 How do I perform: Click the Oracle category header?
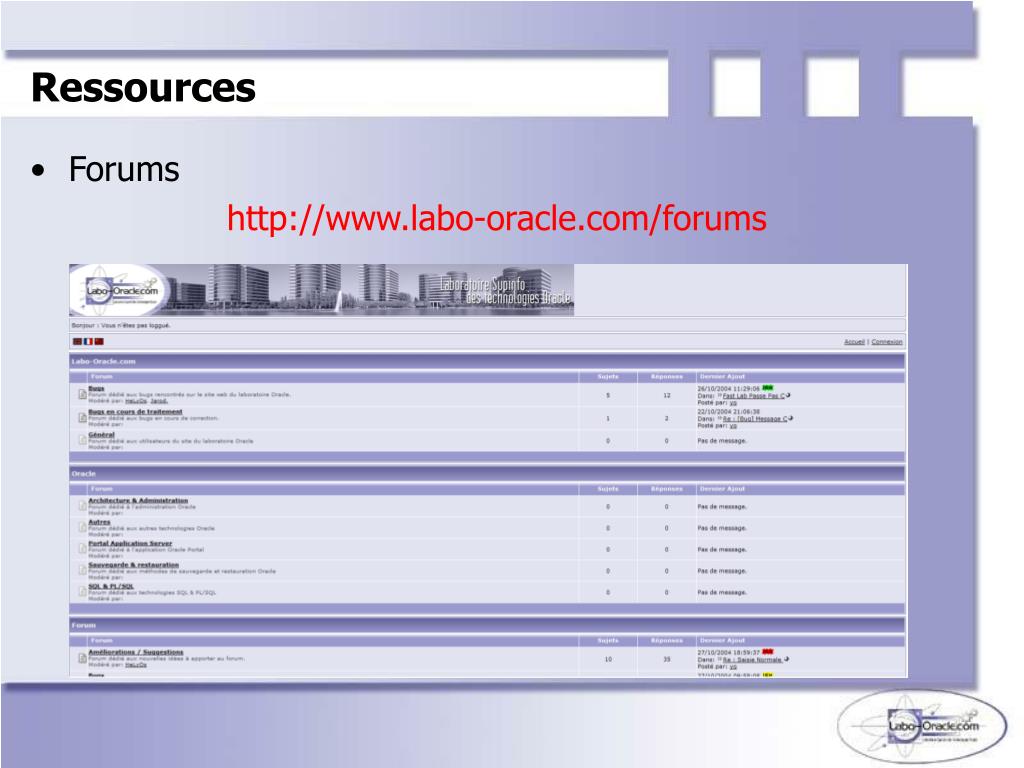[x=487, y=473]
